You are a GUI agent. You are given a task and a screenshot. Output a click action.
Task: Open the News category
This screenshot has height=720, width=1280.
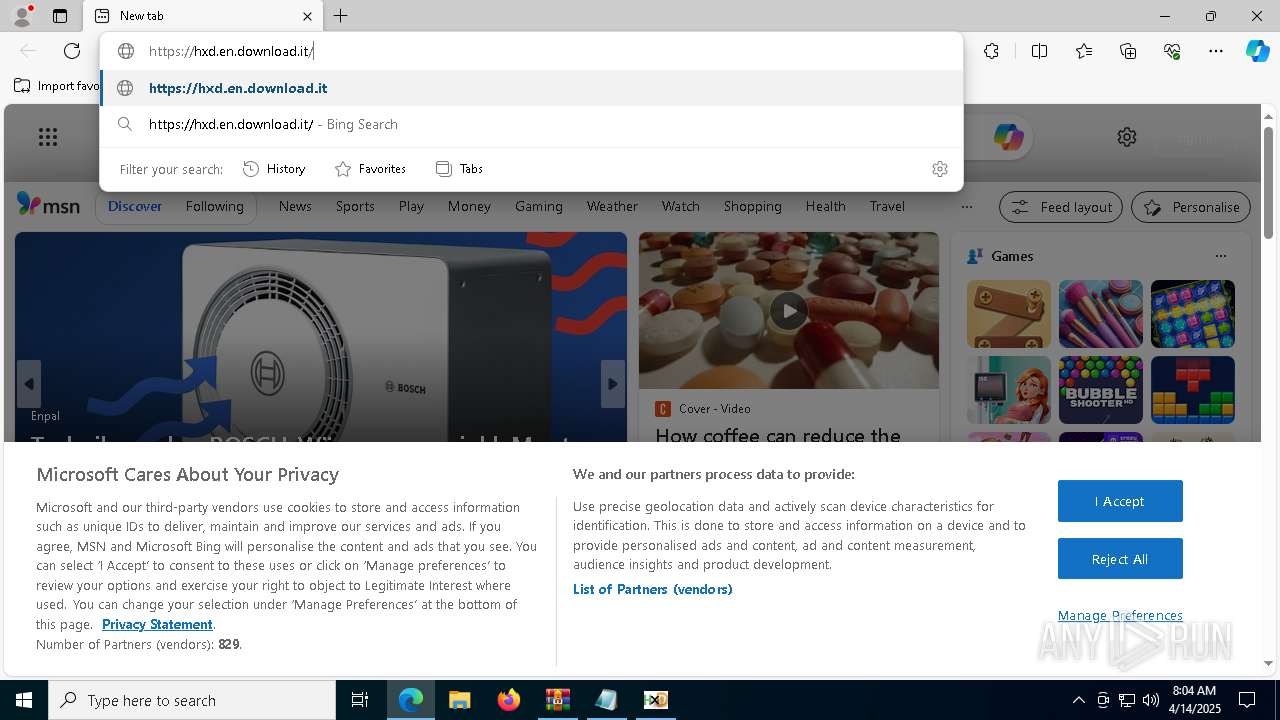click(295, 206)
